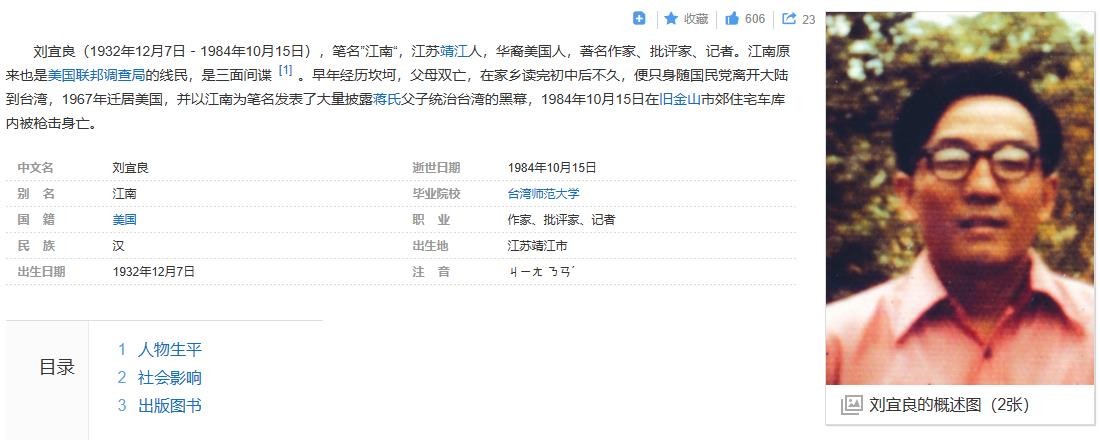Jump to section 3 出版图书
The width and height of the screenshot is (1100, 440).
169,405
